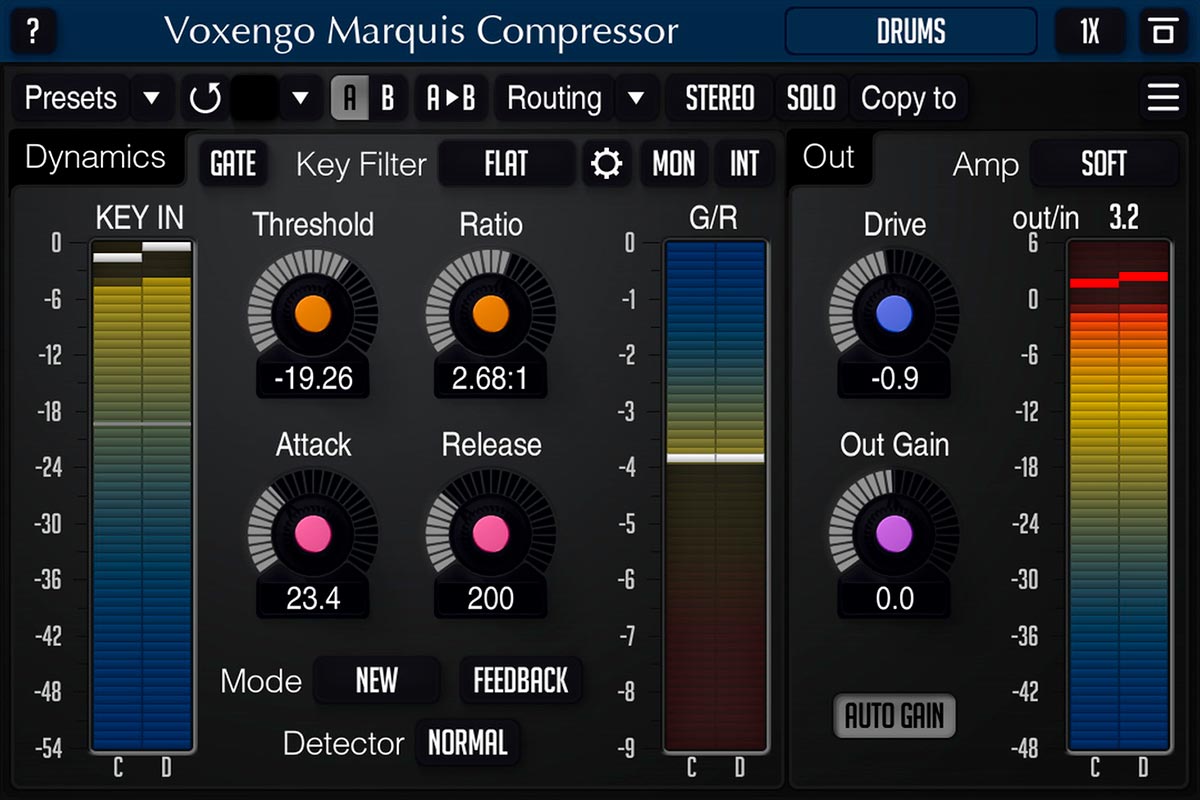Open the NORMAL detector selector

(x=467, y=743)
